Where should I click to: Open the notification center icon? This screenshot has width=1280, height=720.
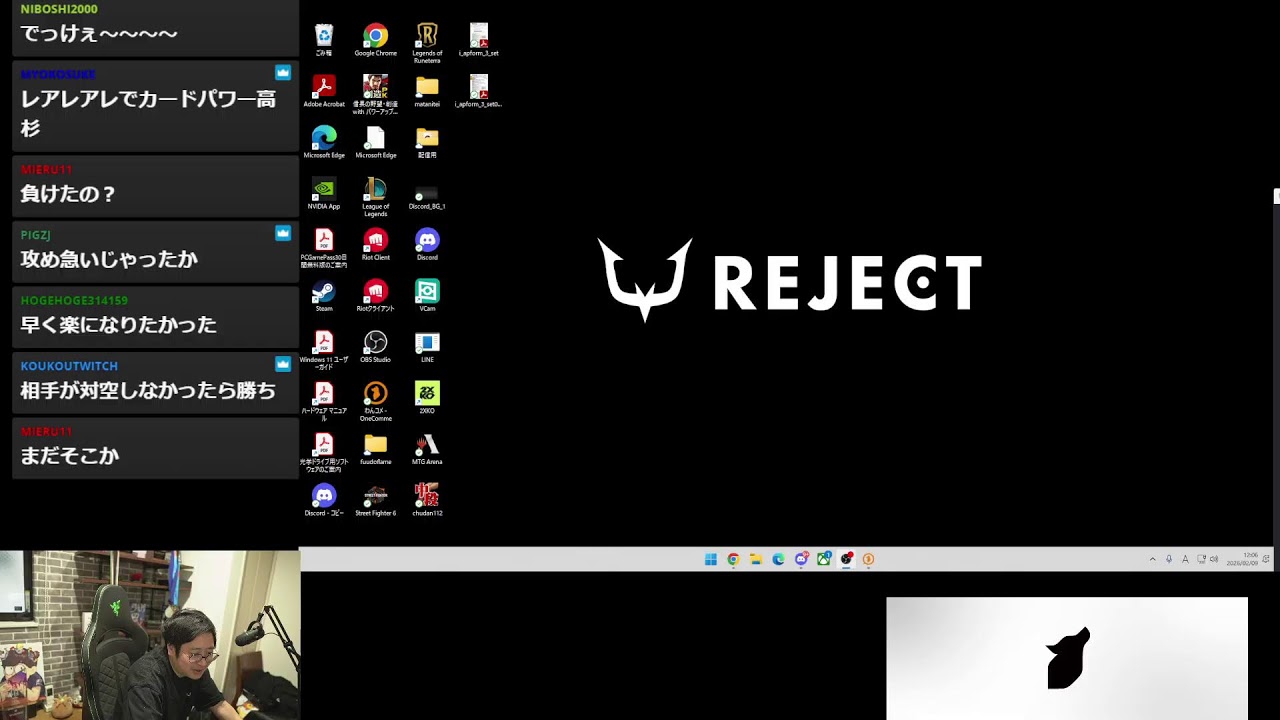(x=1266, y=559)
